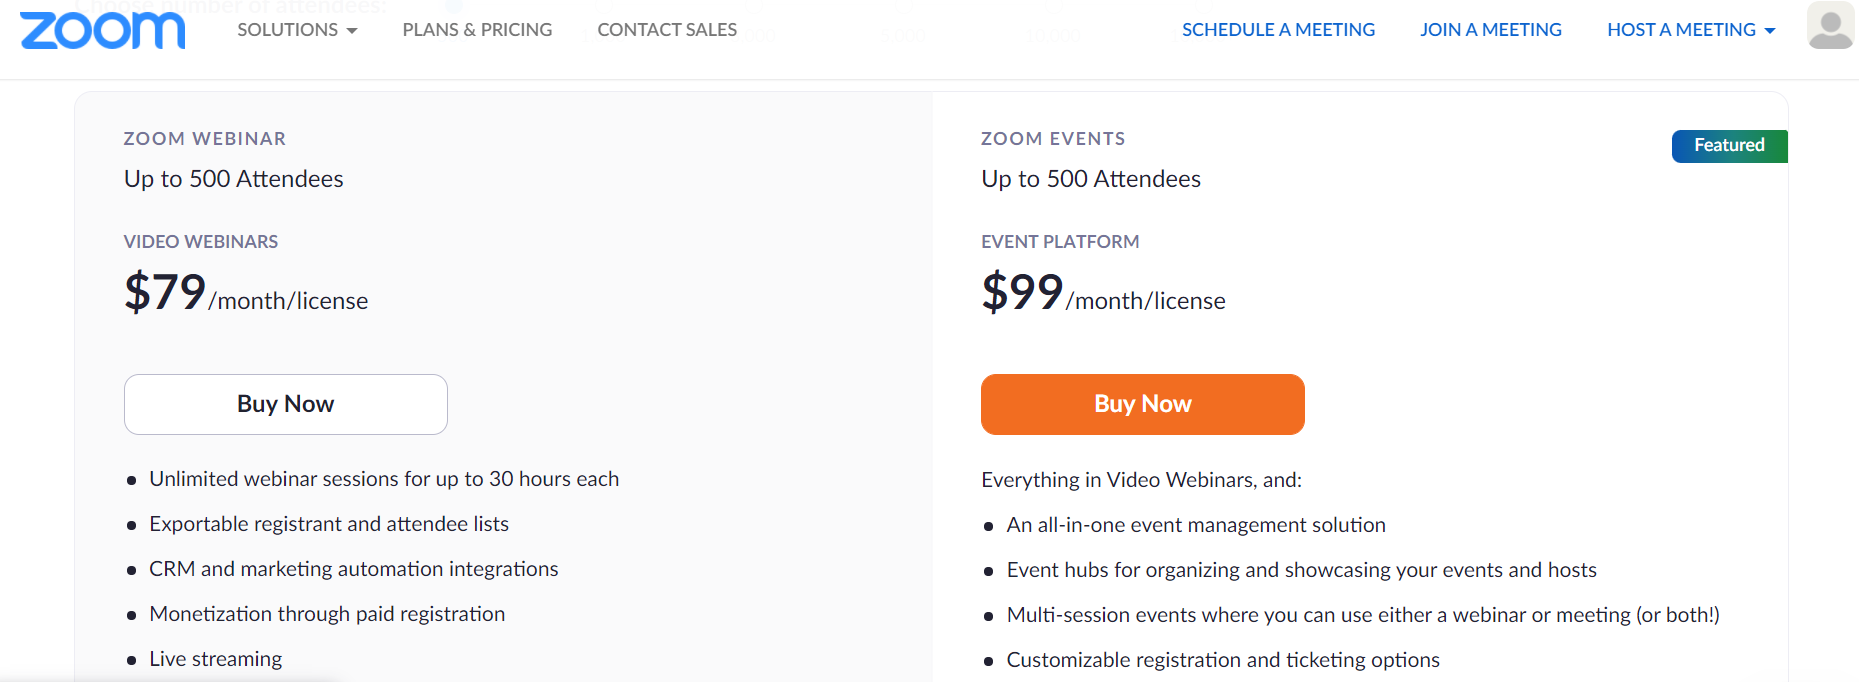
Task: Select CONTACT SALES in the navigation
Action: click(666, 30)
